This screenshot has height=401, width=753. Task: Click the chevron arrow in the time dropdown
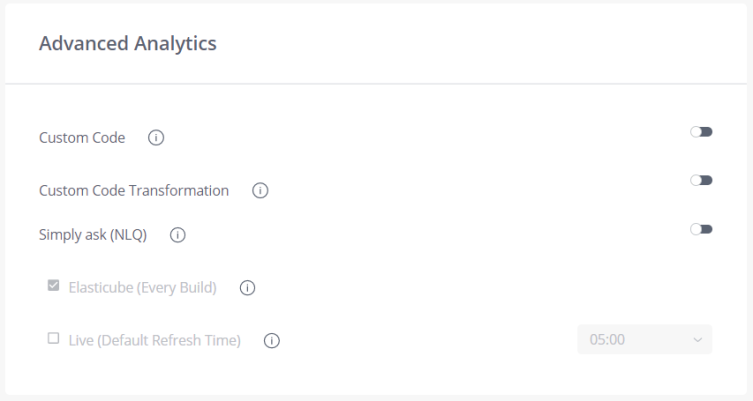click(697, 340)
